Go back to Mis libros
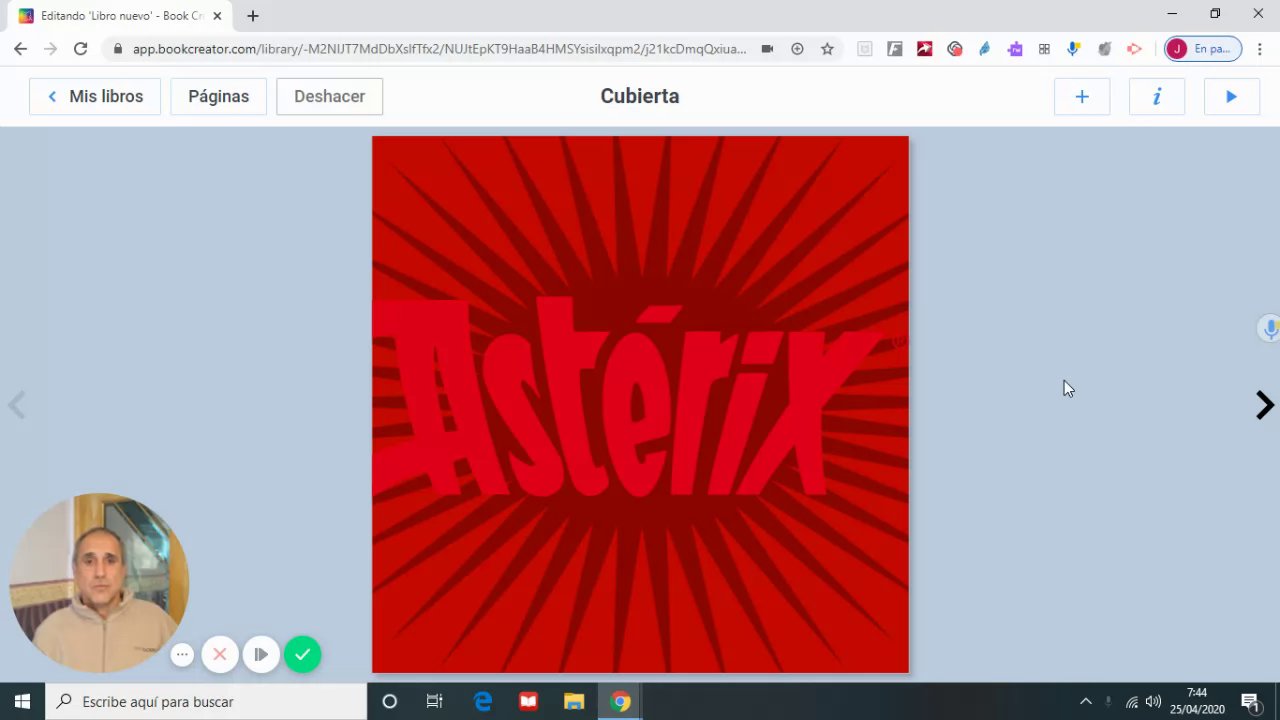Image resolution: width=1280 pixels, height=720 pixels. (x=95, y=96)
